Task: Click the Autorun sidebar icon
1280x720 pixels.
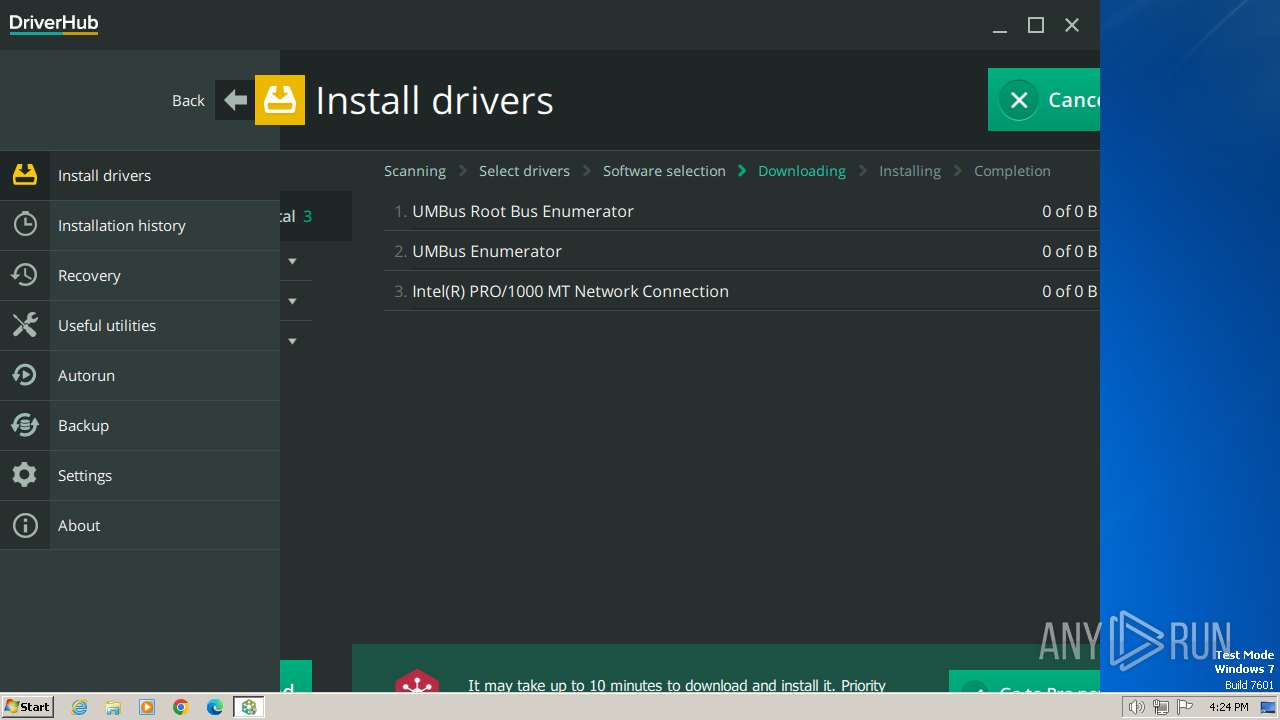Action: pyautogui.click(x=25, y=375)
